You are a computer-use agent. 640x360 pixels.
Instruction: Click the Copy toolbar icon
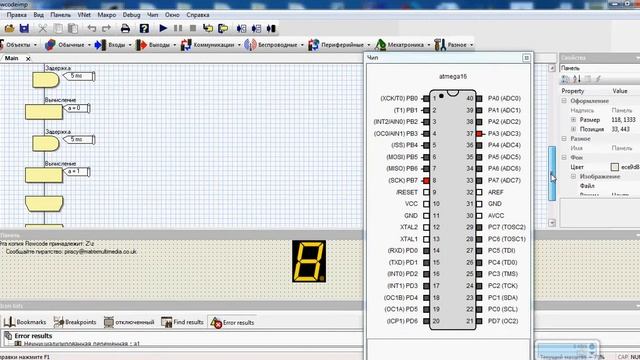pos(58,28)
